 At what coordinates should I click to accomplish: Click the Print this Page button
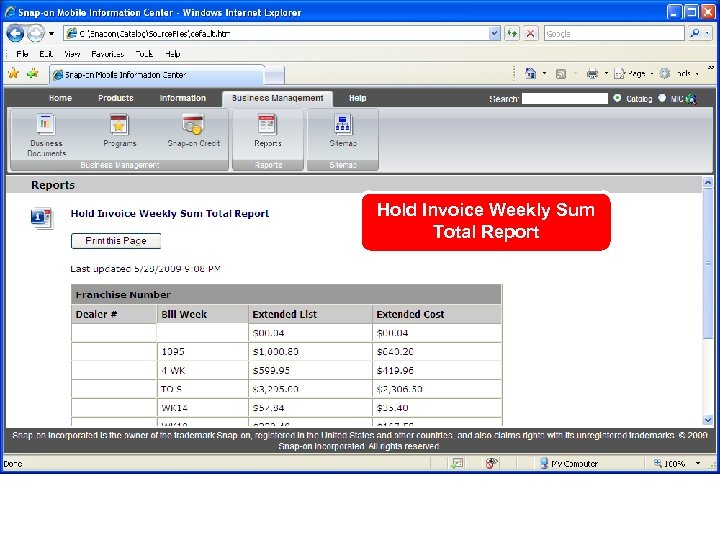[x=116, y=241]
